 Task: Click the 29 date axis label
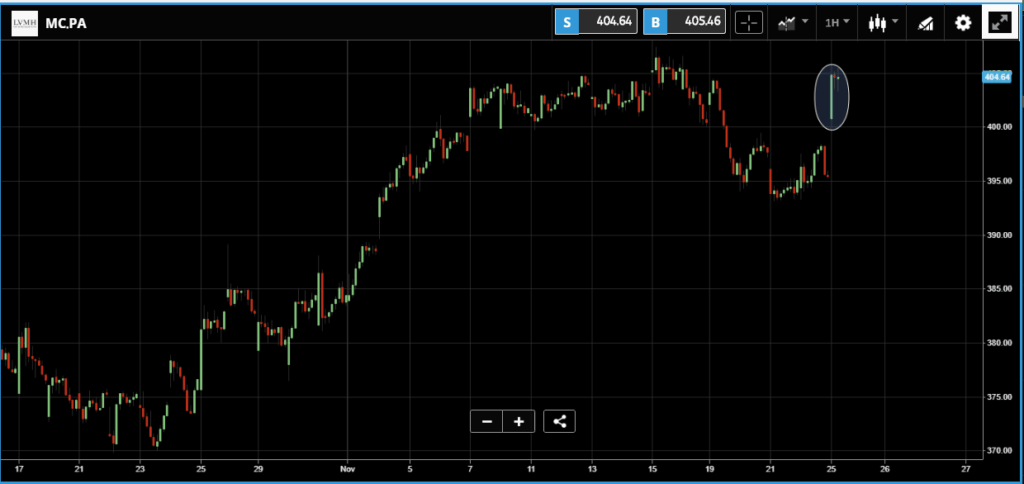258,468
